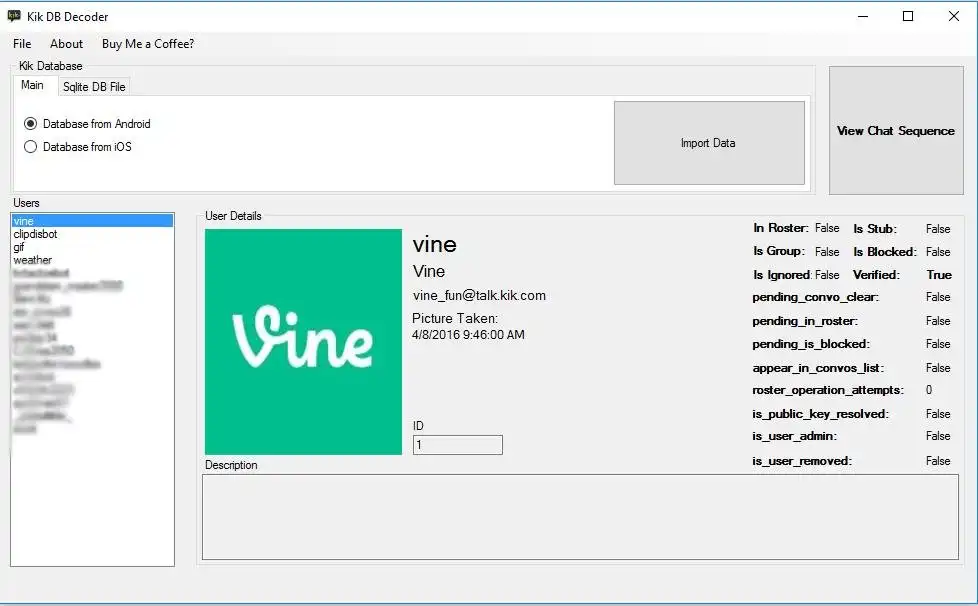The height and width of the screenshot is (606, 978).
Task: Click the roster_operation_attempts label
Action: tap(828, 390)
